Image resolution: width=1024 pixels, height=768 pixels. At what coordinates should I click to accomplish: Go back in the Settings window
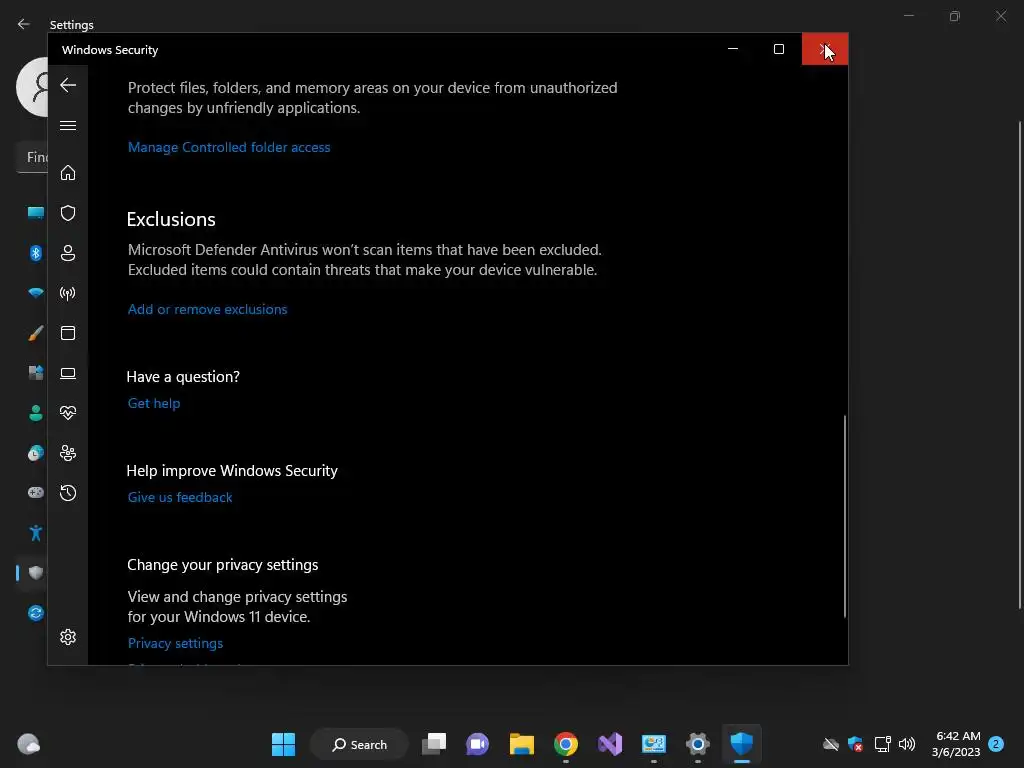(x=24, y=24)
